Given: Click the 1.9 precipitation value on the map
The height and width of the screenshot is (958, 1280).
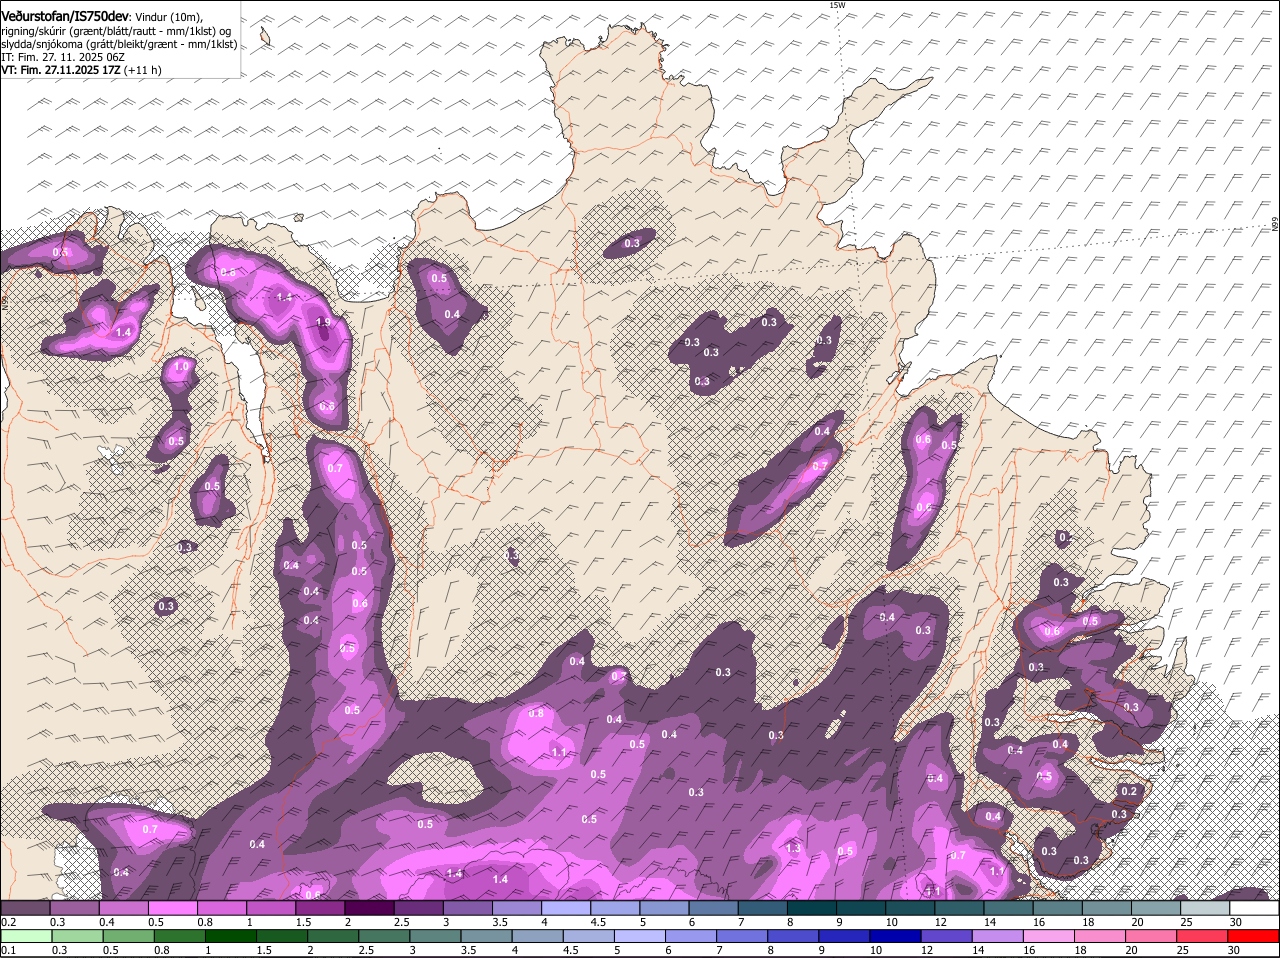Looking at the screenshot, I should click(x=323, y=322).
